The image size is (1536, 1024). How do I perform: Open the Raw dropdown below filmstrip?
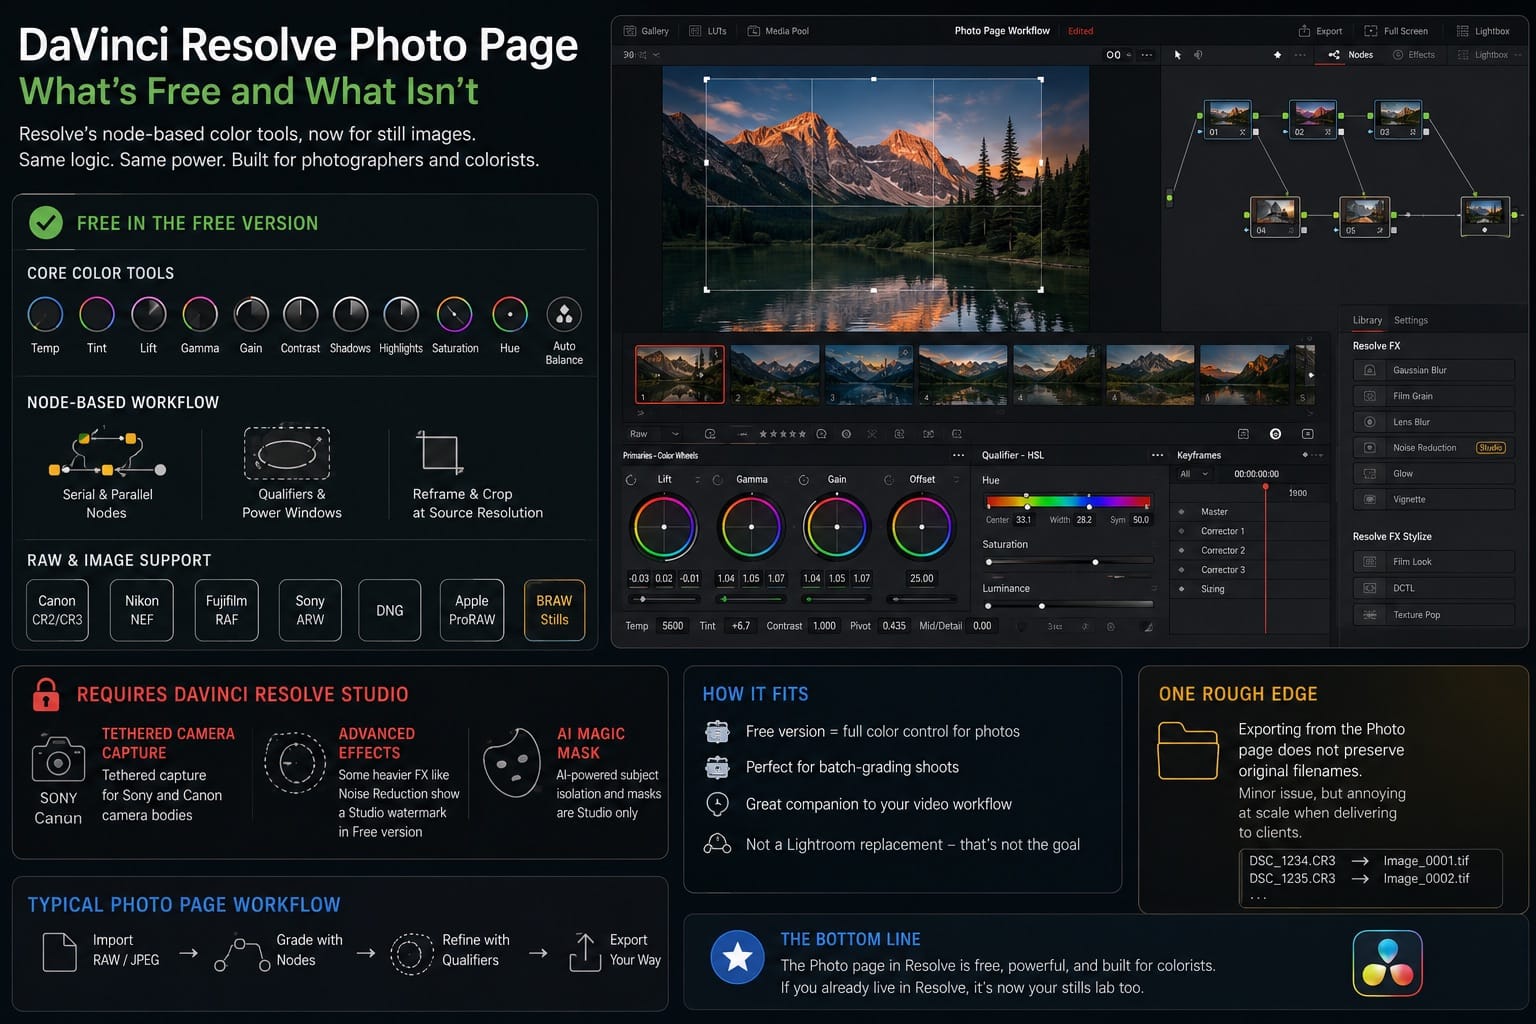(655, 434)
